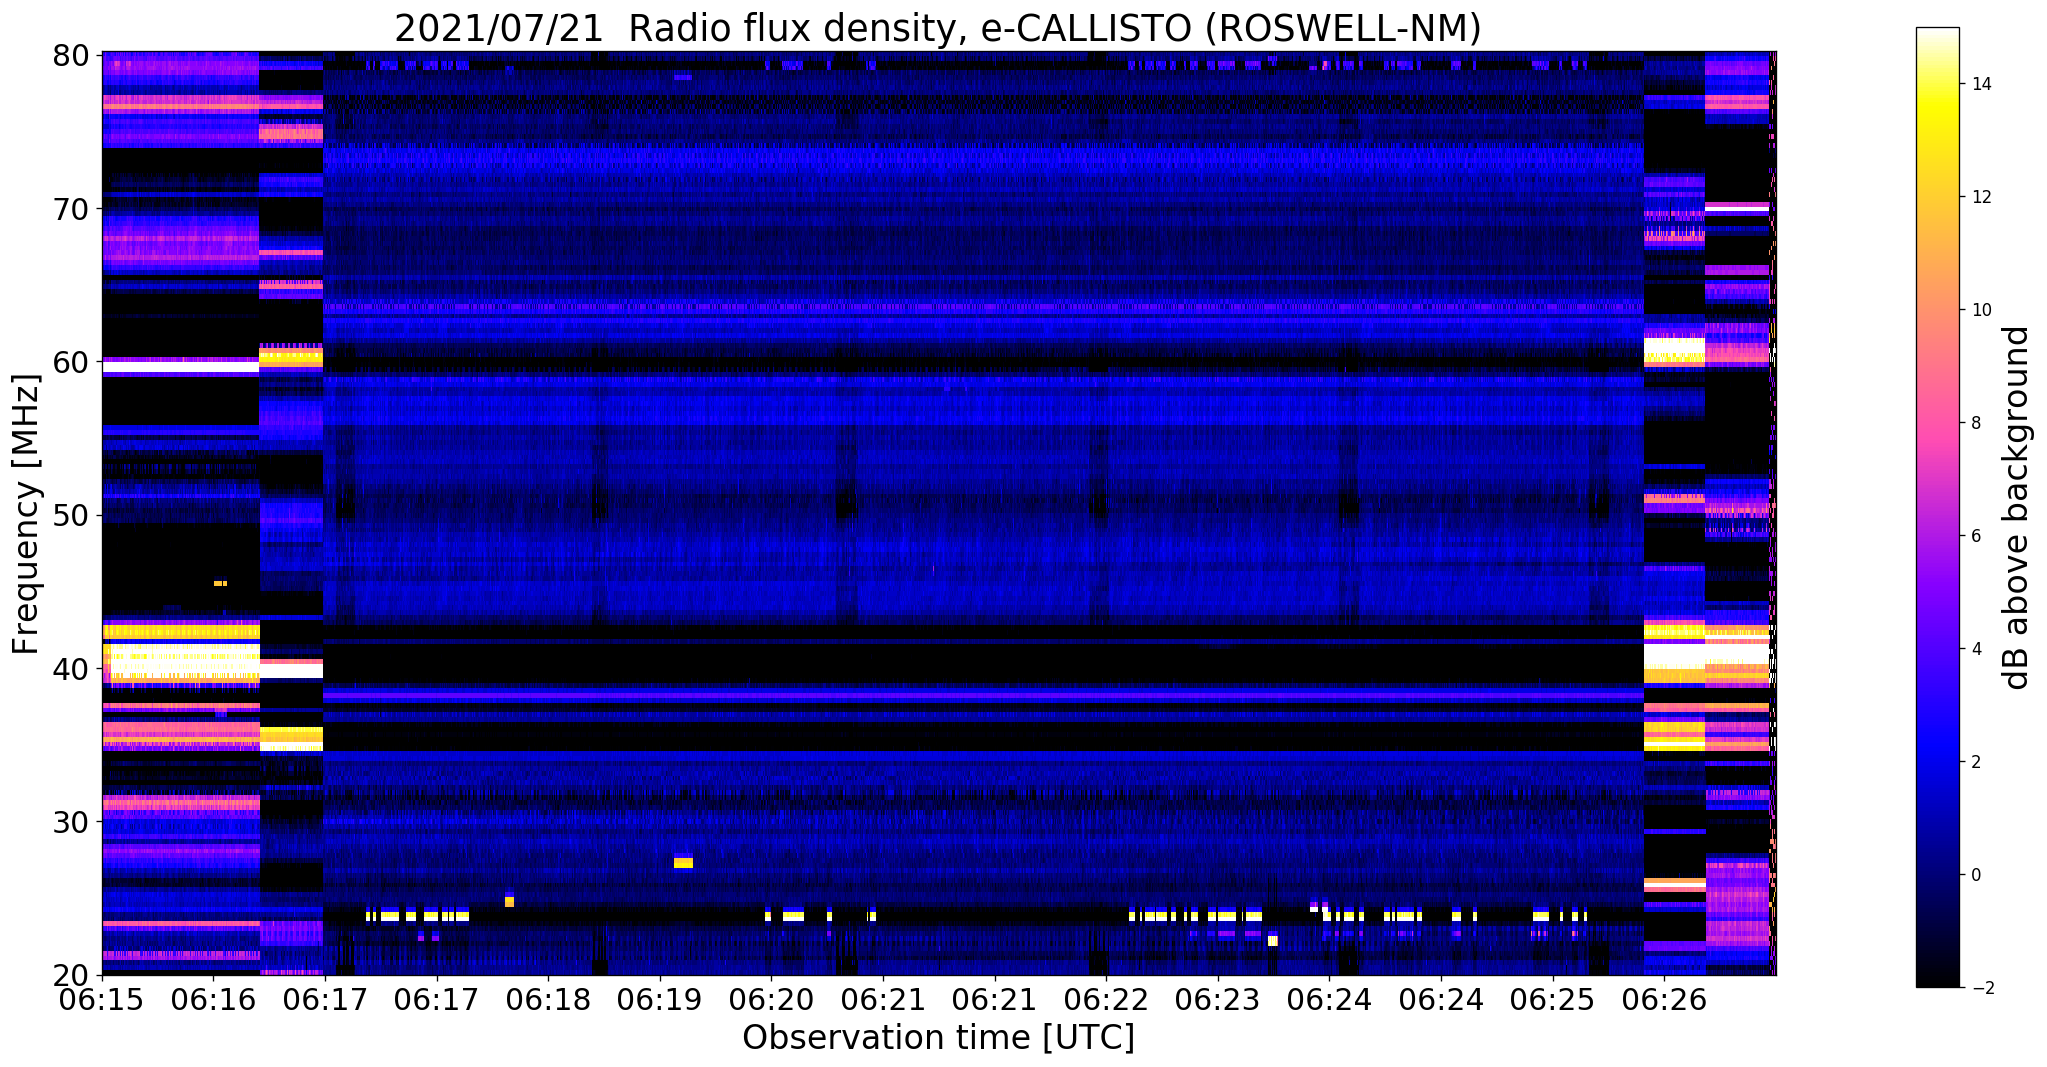Click the 06:20 time tick label
The height and width of the screenshot is (1067, 2047).
click(x=771, y=999)
